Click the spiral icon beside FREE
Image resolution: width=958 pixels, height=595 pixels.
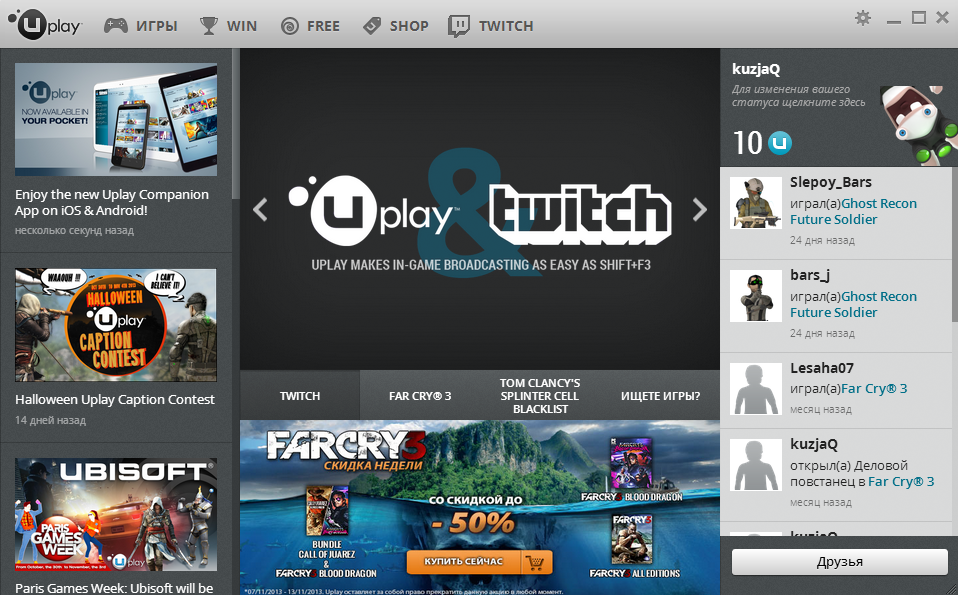(x=290, y=26)
